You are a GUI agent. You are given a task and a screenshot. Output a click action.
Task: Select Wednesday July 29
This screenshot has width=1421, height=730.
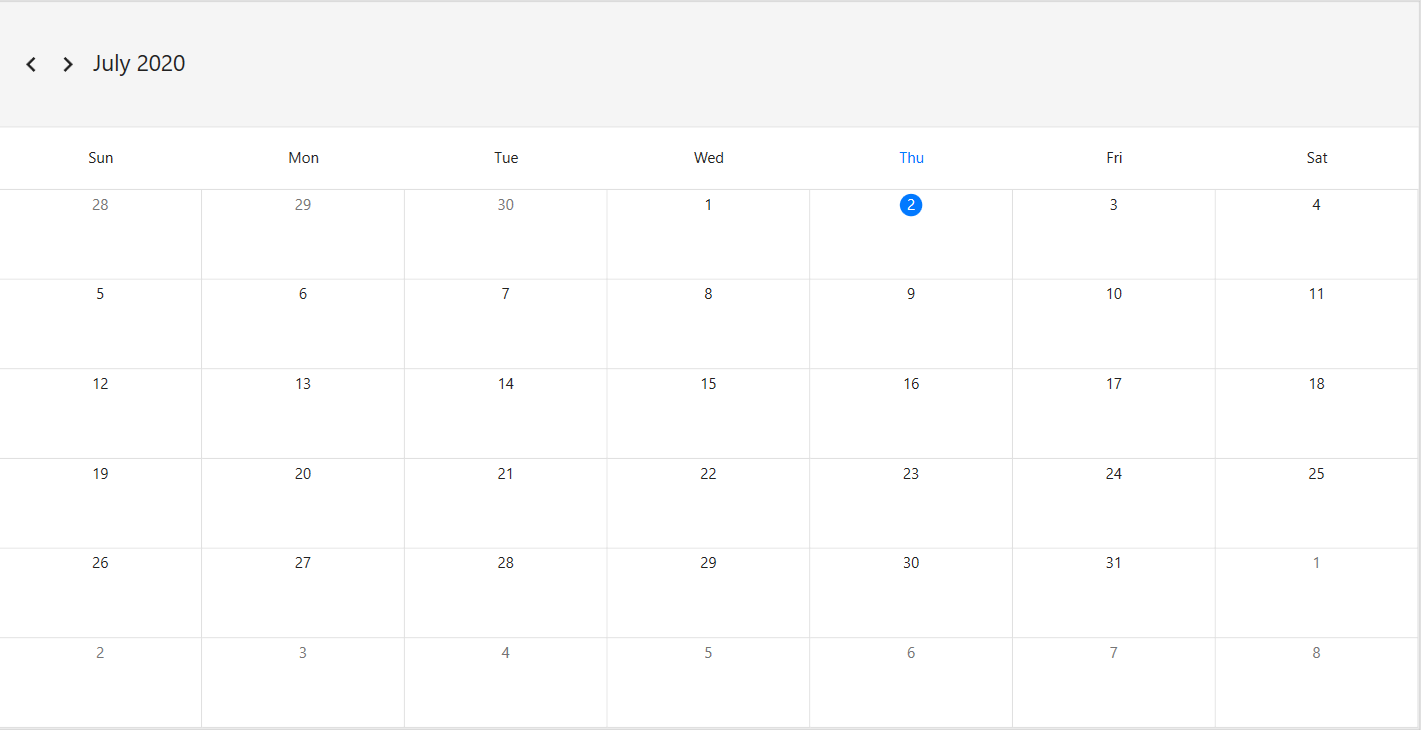point(708,593)
